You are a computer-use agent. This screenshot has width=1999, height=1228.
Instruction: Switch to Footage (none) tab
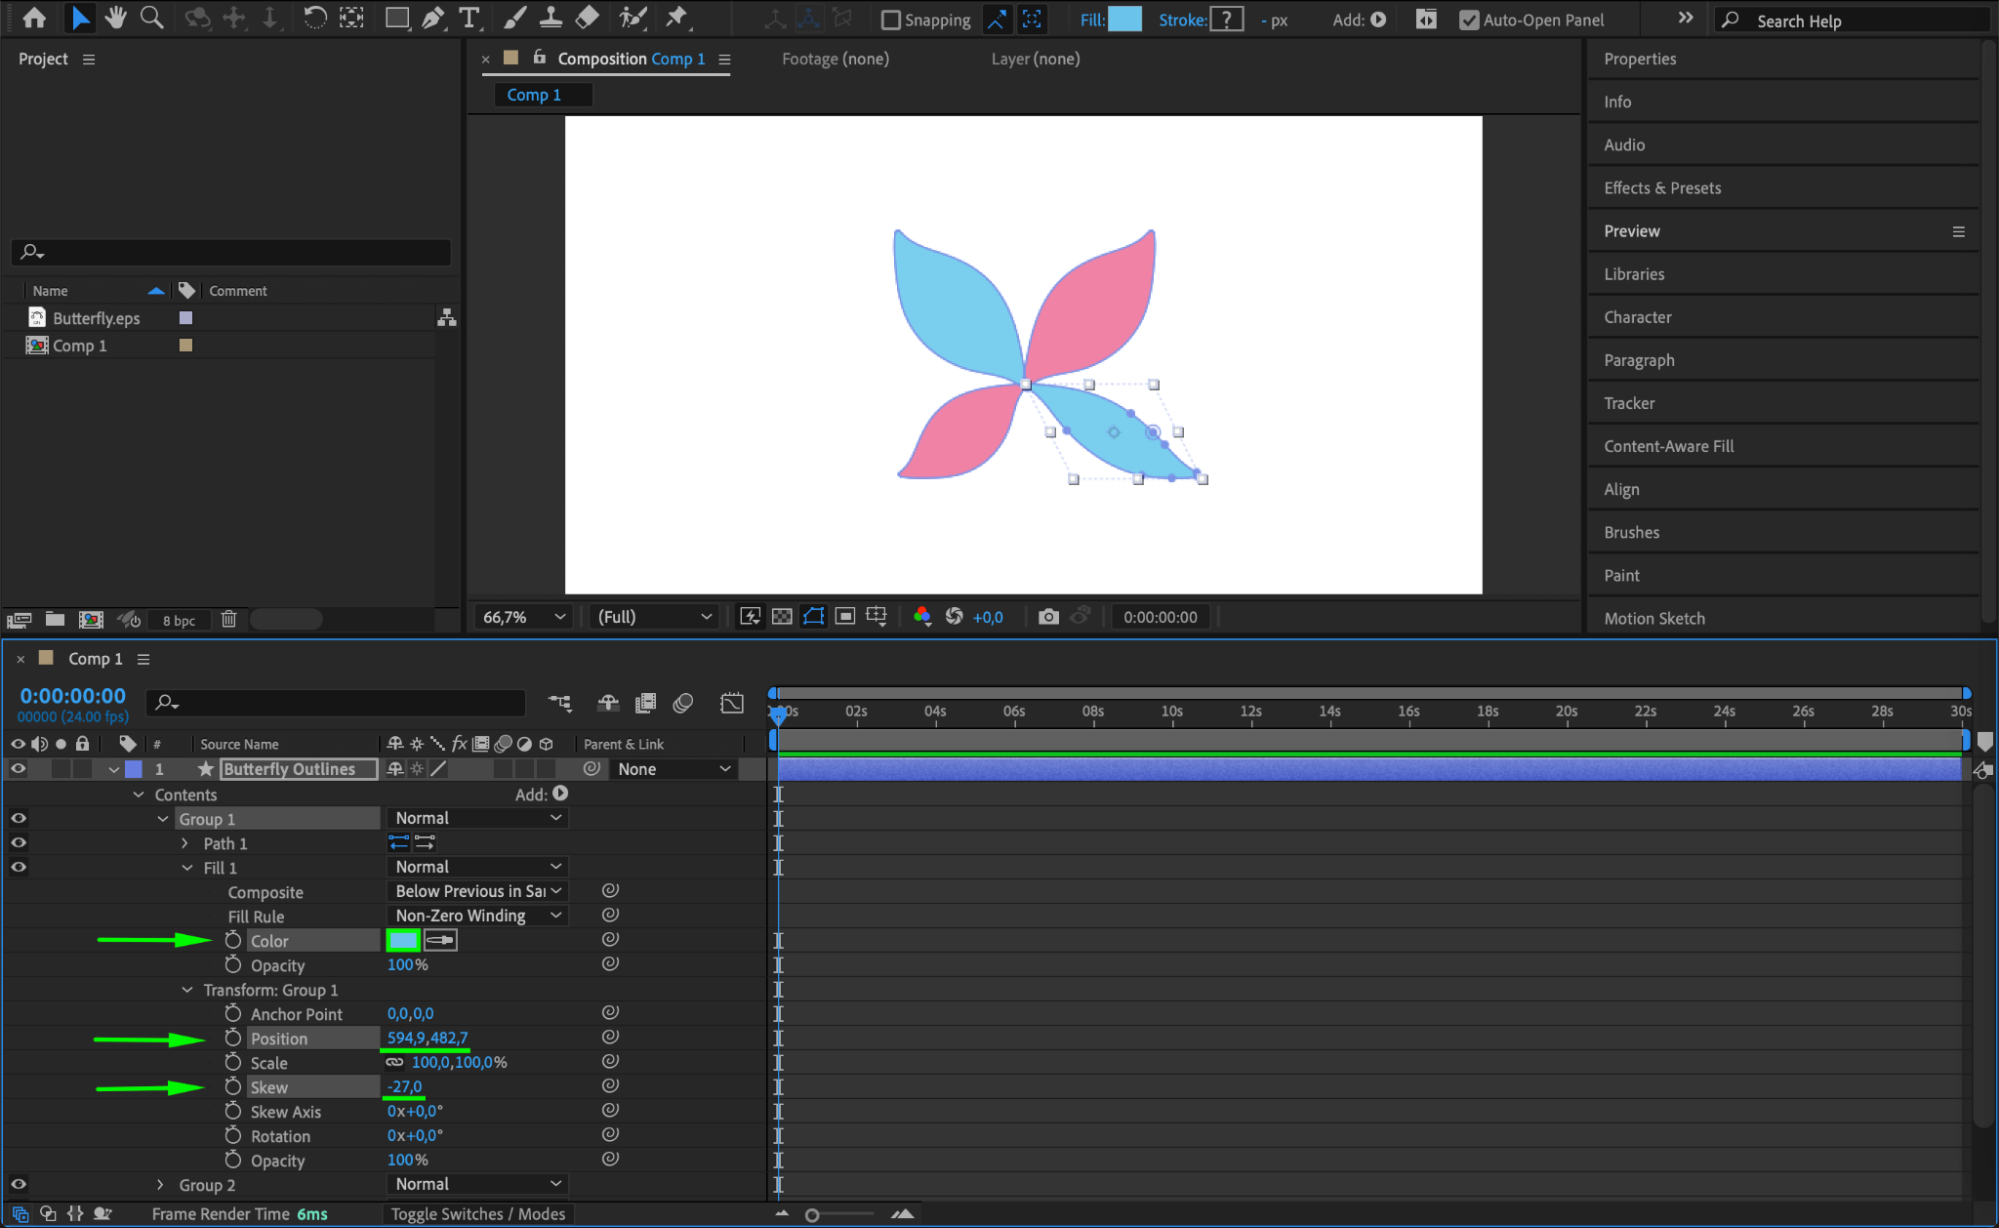[835, 59]
